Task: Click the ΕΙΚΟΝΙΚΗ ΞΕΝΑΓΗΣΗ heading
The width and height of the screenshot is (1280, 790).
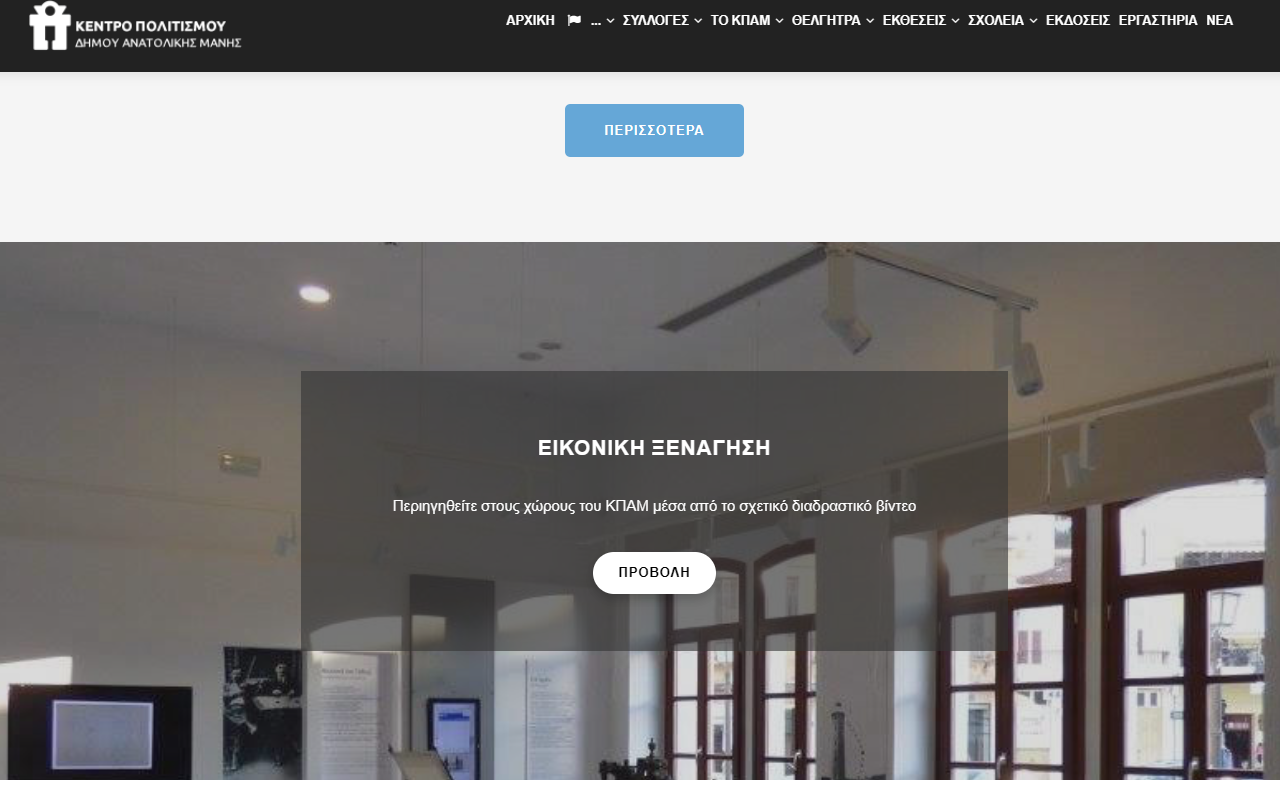Action: tap(654, 448)
